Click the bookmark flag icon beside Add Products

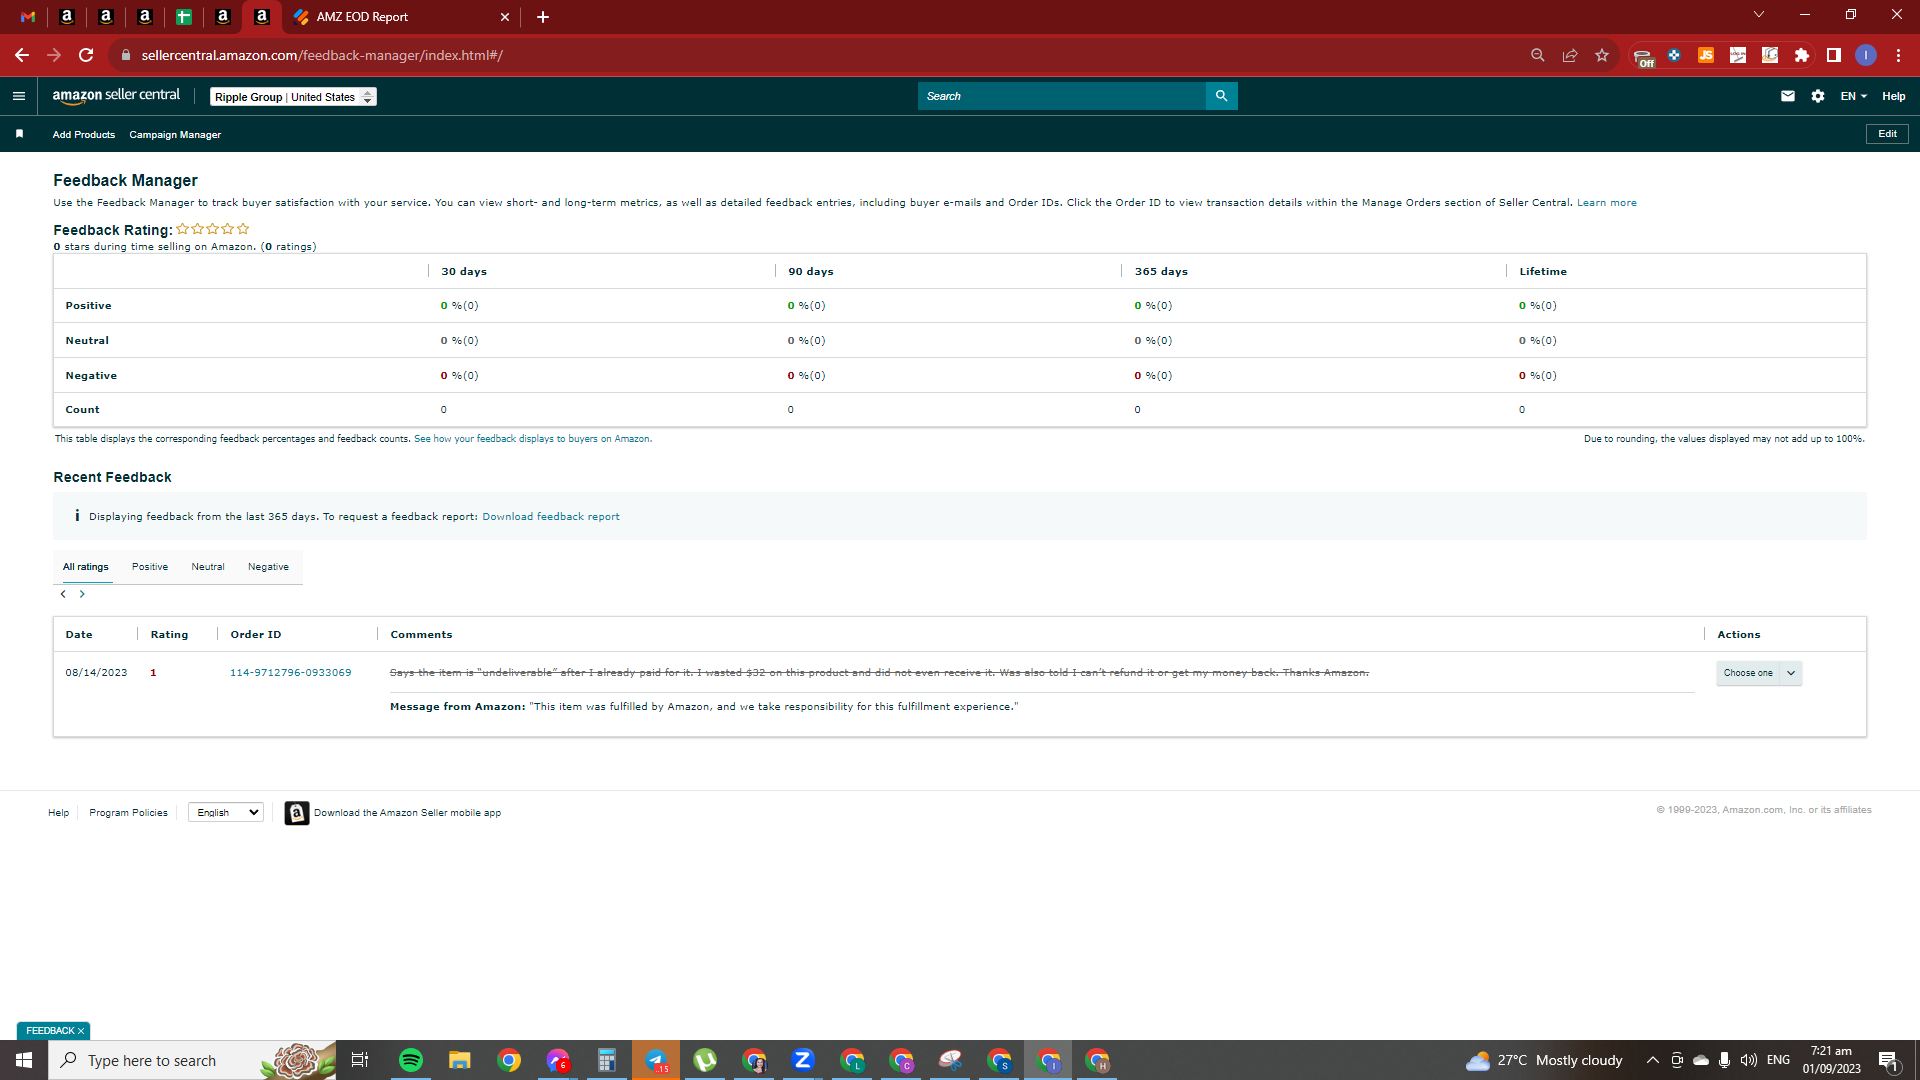19,134
